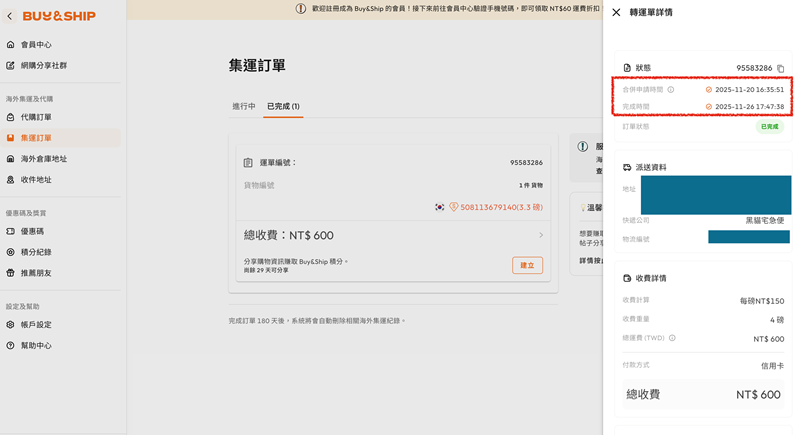Open 帳戶設定 in the sidebar
800x435 pixels.
36,325
